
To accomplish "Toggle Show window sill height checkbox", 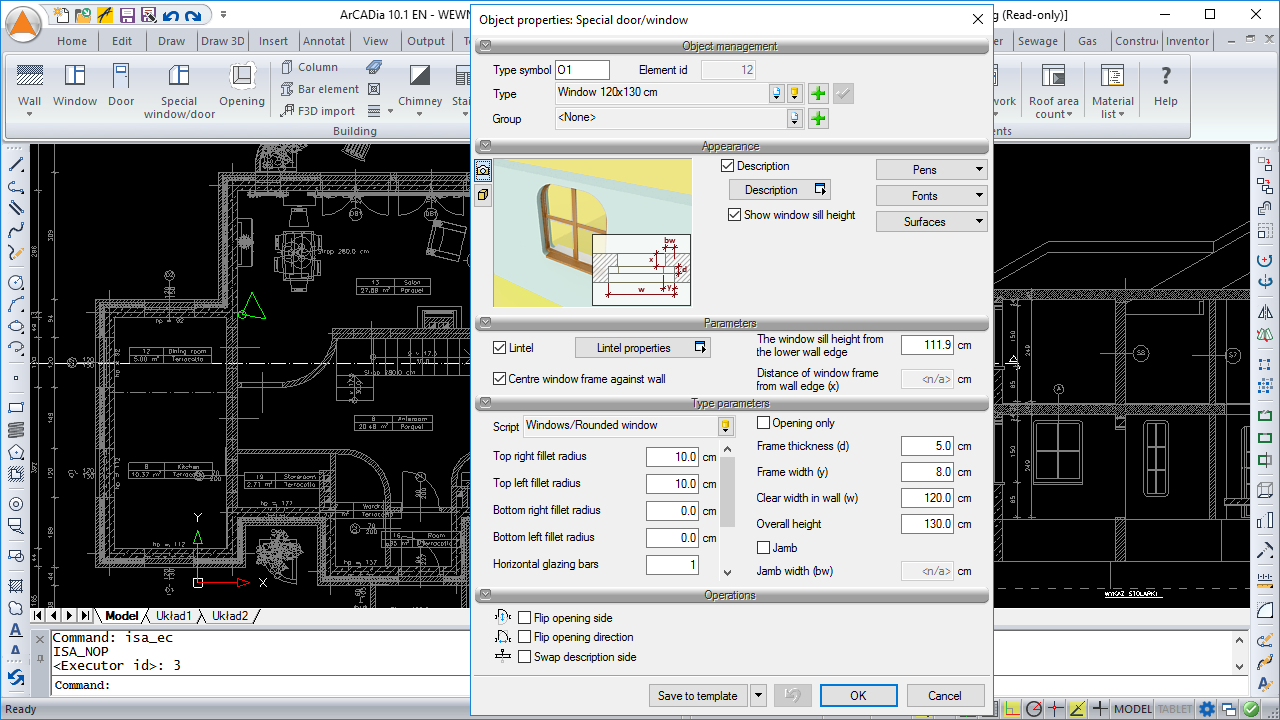I will (735, 215).
